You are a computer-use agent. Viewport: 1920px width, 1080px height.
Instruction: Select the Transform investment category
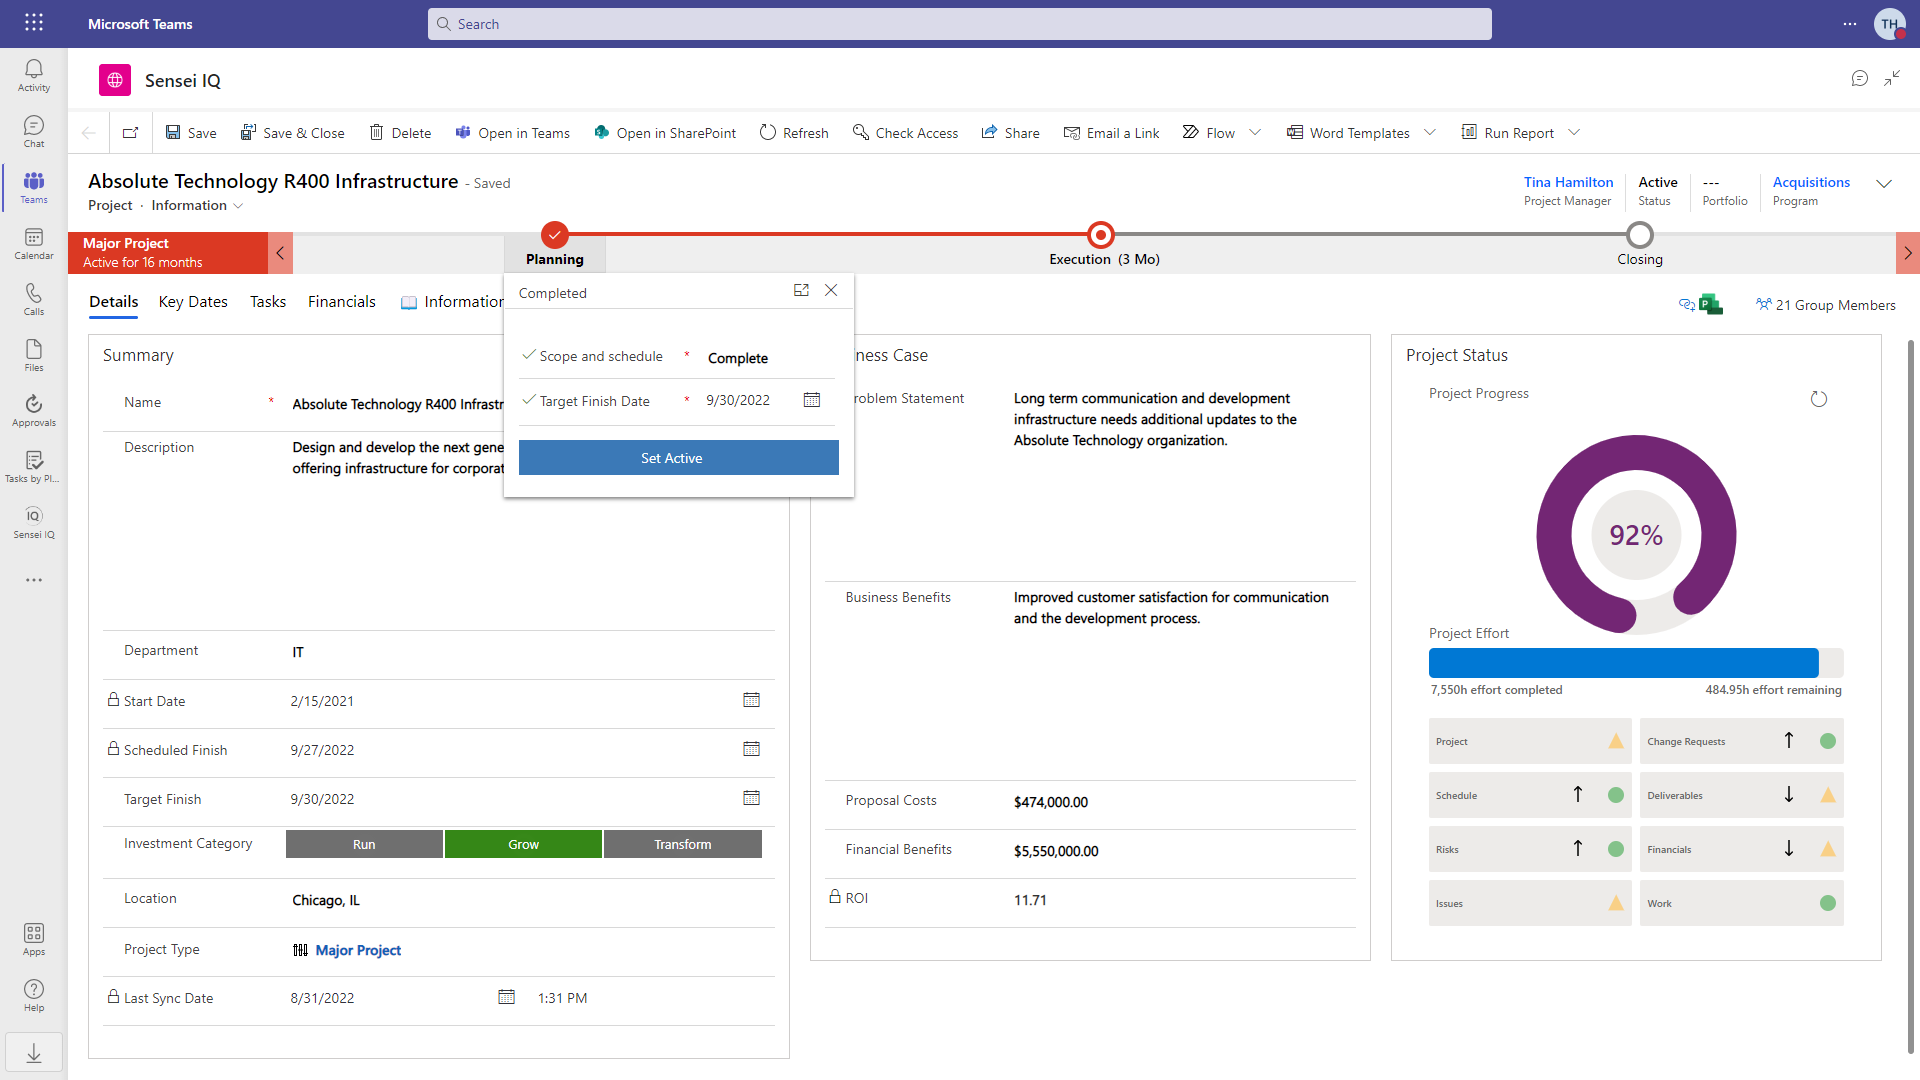(683, 844)
